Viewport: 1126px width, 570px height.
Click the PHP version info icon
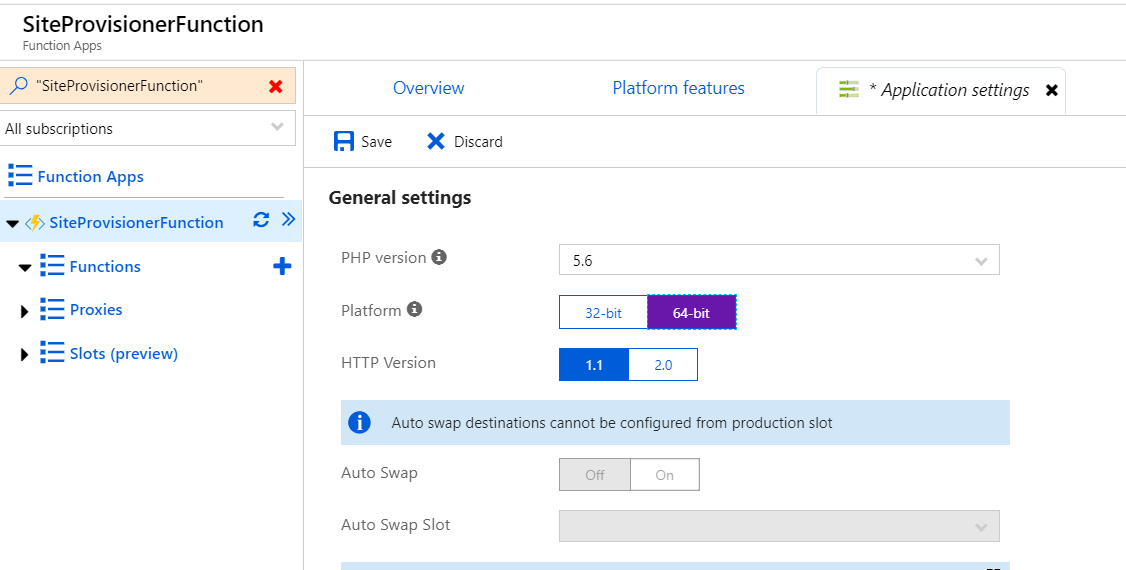(x=439, y=257)
